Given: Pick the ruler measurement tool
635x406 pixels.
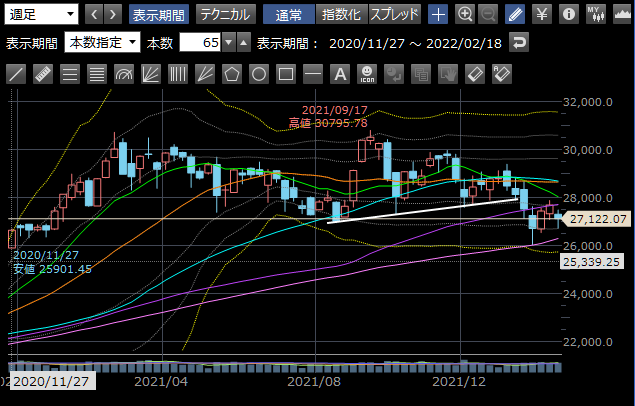Looking at the screenshot, I should click(x=43, y=74).
